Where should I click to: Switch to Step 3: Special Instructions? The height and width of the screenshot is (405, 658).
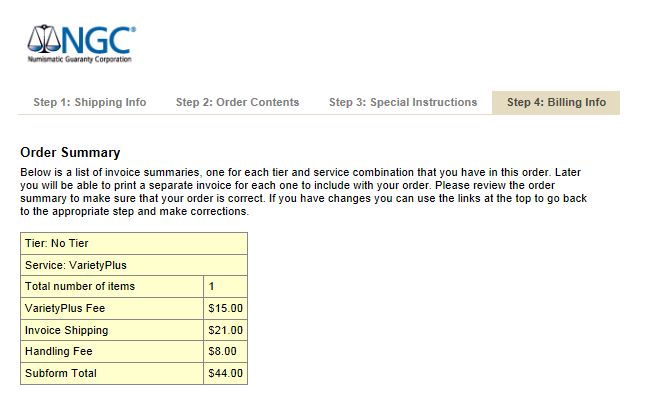point(403,102)
